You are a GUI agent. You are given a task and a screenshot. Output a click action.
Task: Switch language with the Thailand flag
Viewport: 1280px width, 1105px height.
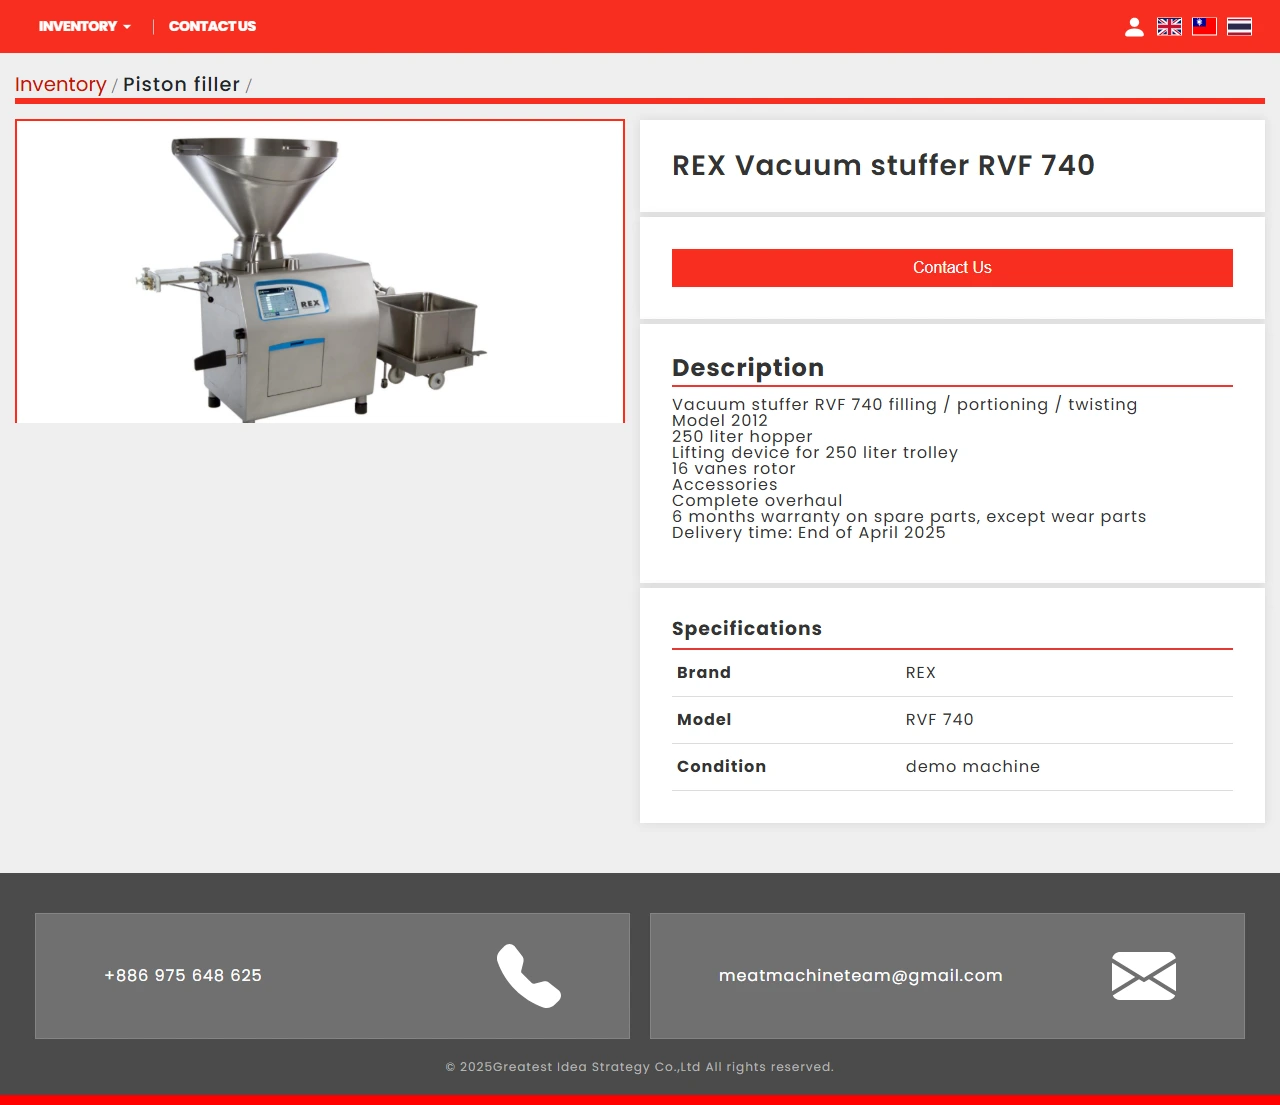1239,26
